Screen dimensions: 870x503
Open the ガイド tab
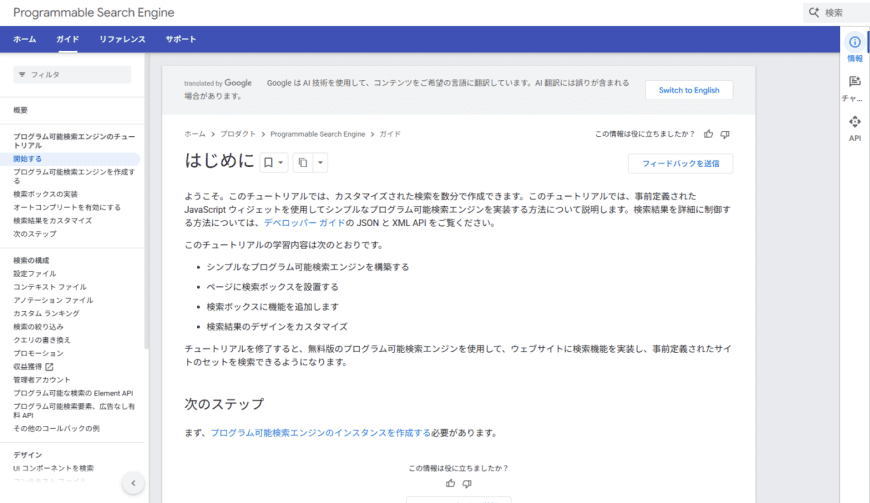coord(68,39)
